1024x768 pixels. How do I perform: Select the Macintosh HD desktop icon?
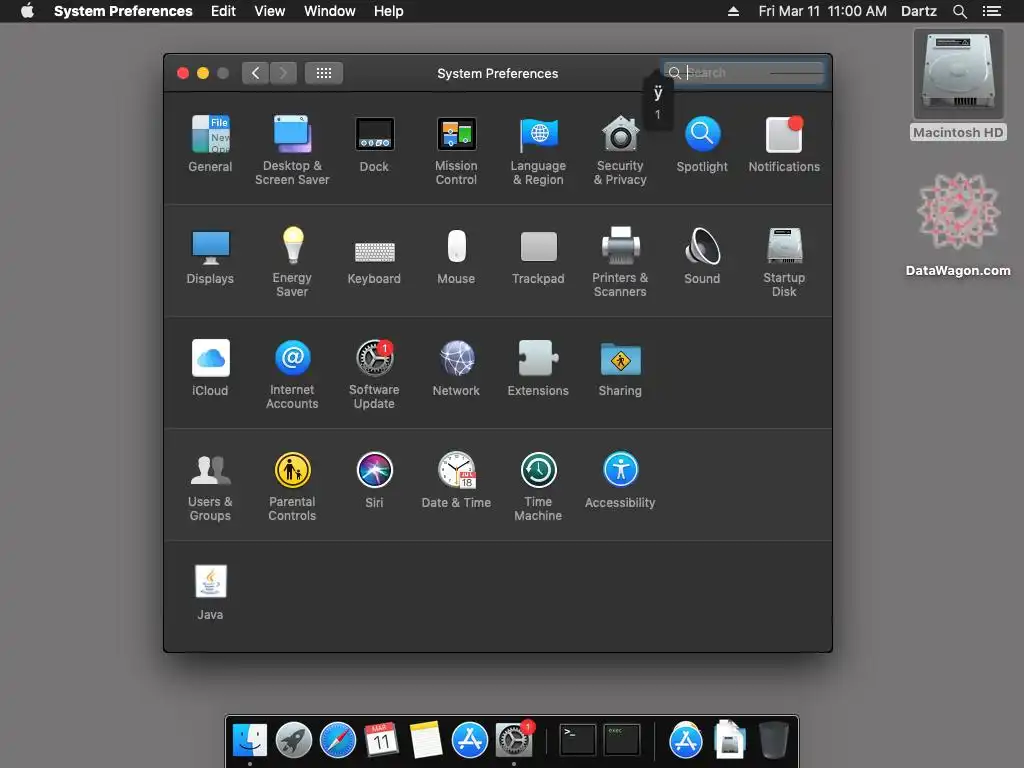point(958,85)
